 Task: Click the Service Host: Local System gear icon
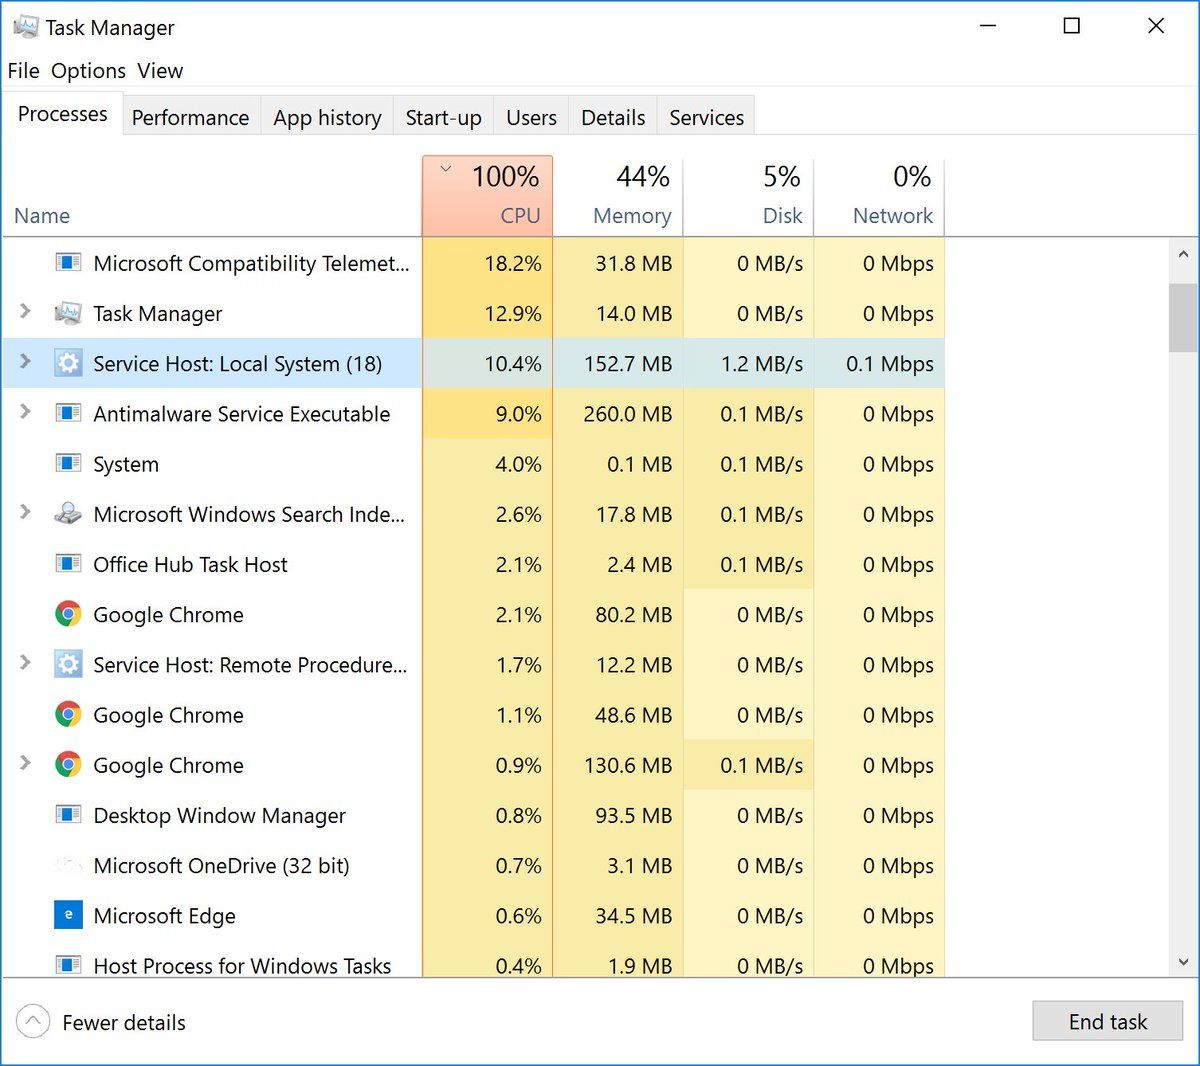pos(68,363)
